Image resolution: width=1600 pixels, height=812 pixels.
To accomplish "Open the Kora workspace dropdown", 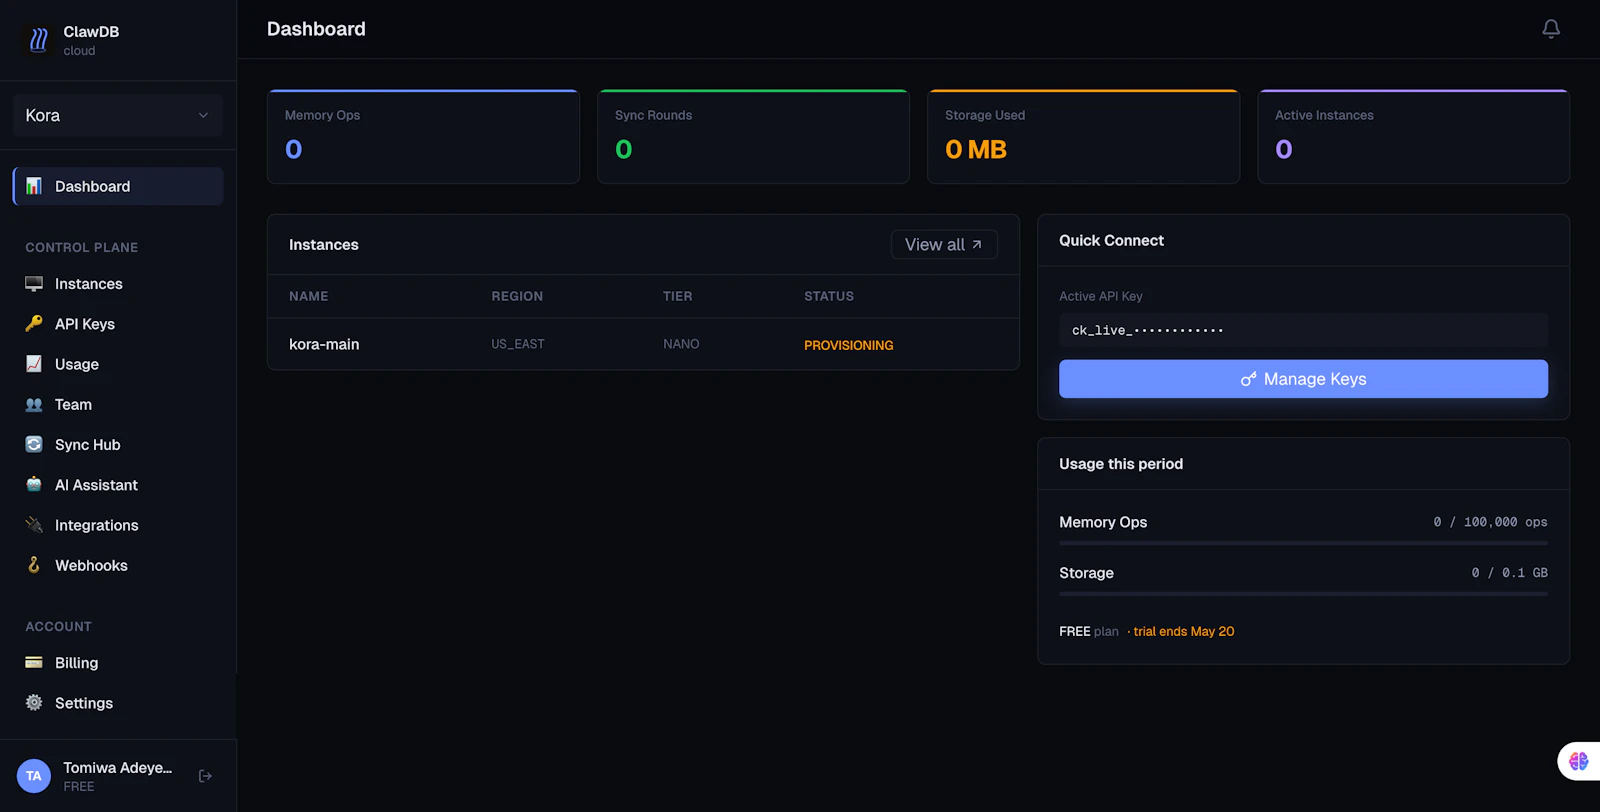I will [x=118, y=115].
